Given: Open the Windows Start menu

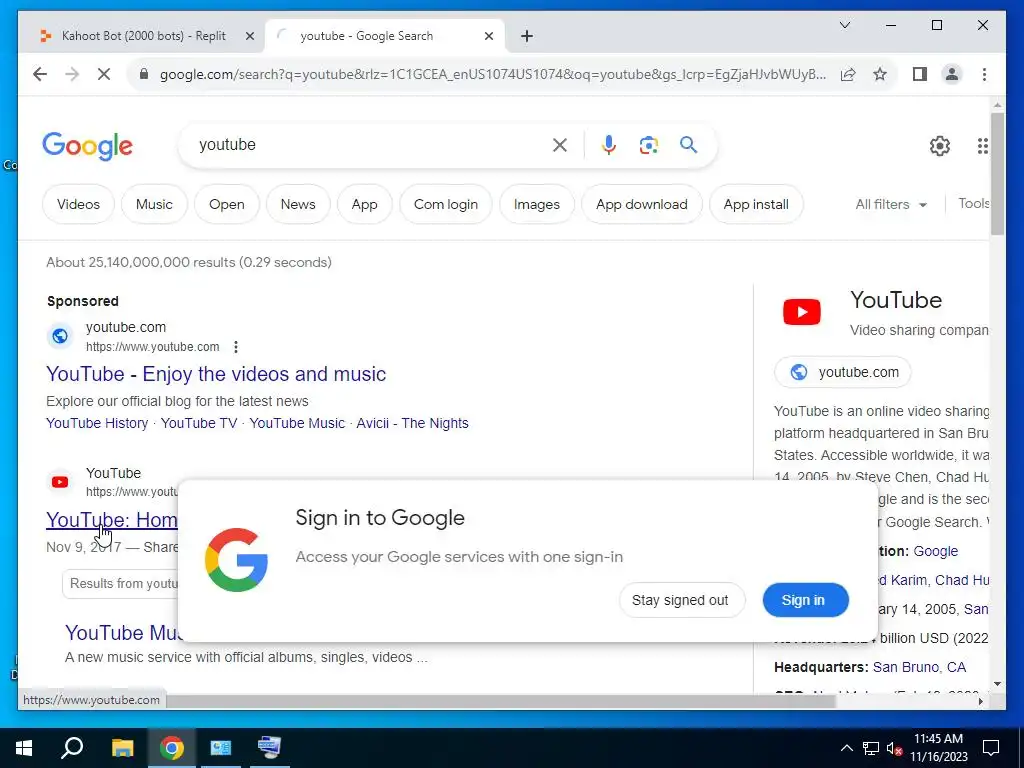Looking at the screenshot, I should coord(24,748).
